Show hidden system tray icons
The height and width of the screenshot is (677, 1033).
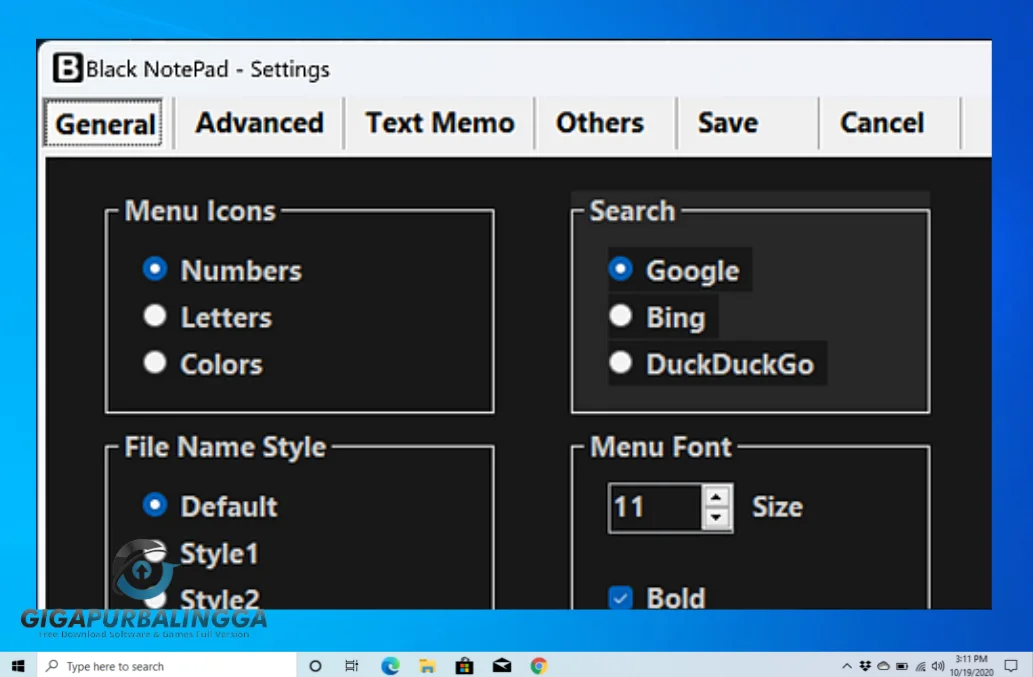(847, 666)
